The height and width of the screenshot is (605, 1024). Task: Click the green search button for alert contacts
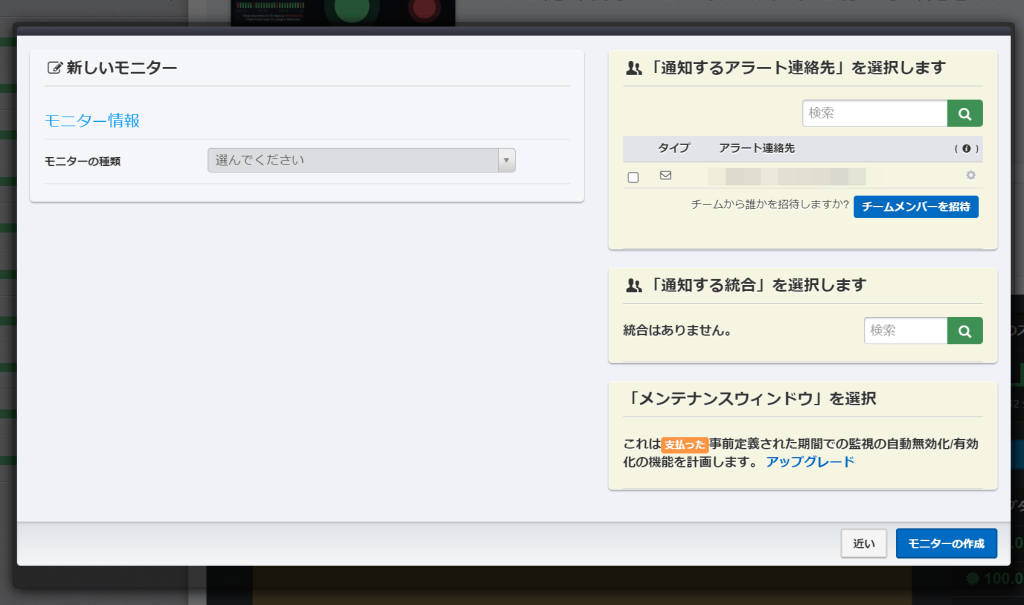965,114
